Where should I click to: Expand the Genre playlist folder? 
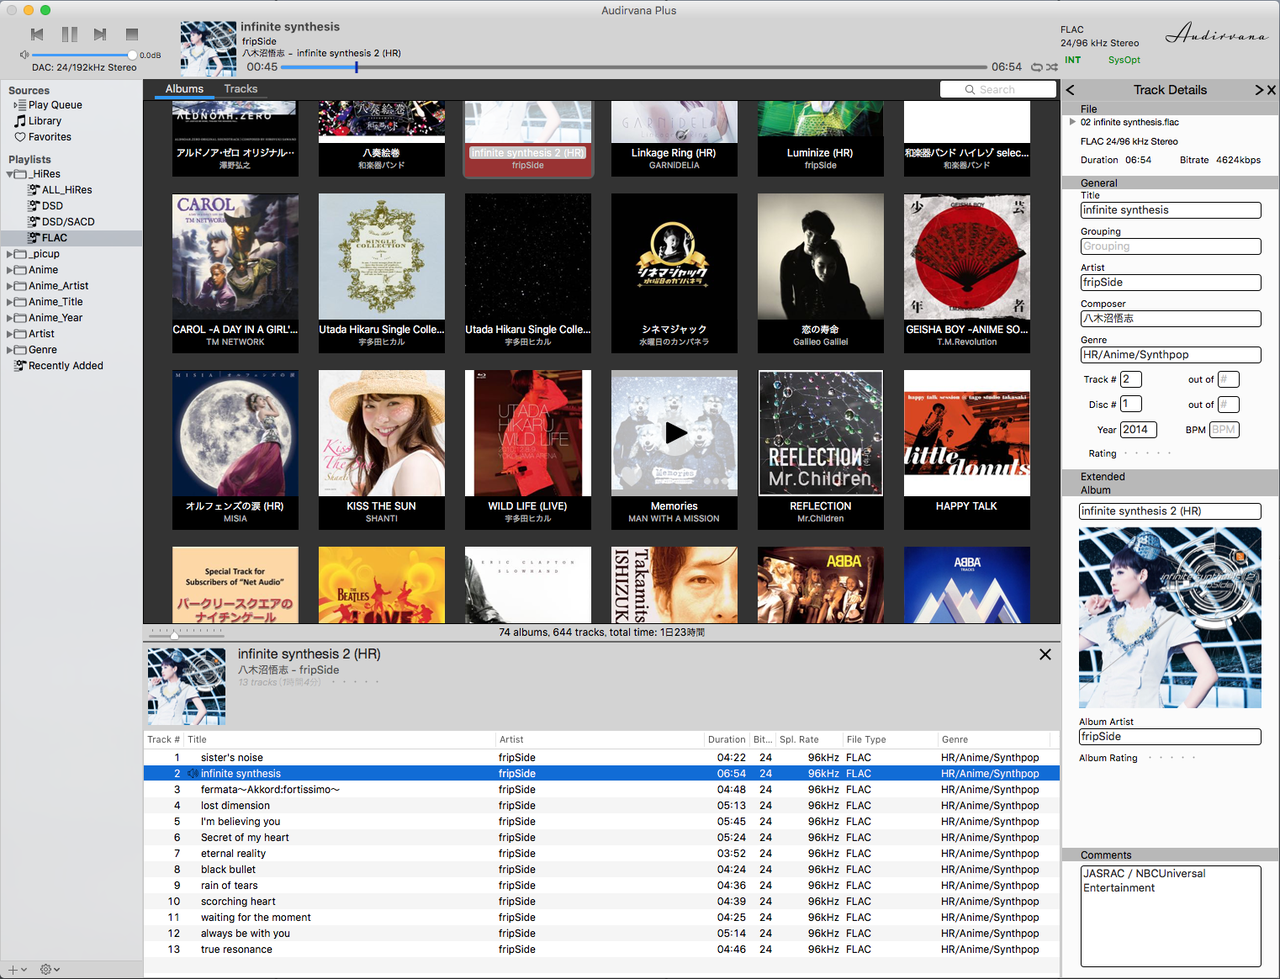pos(9,350)
